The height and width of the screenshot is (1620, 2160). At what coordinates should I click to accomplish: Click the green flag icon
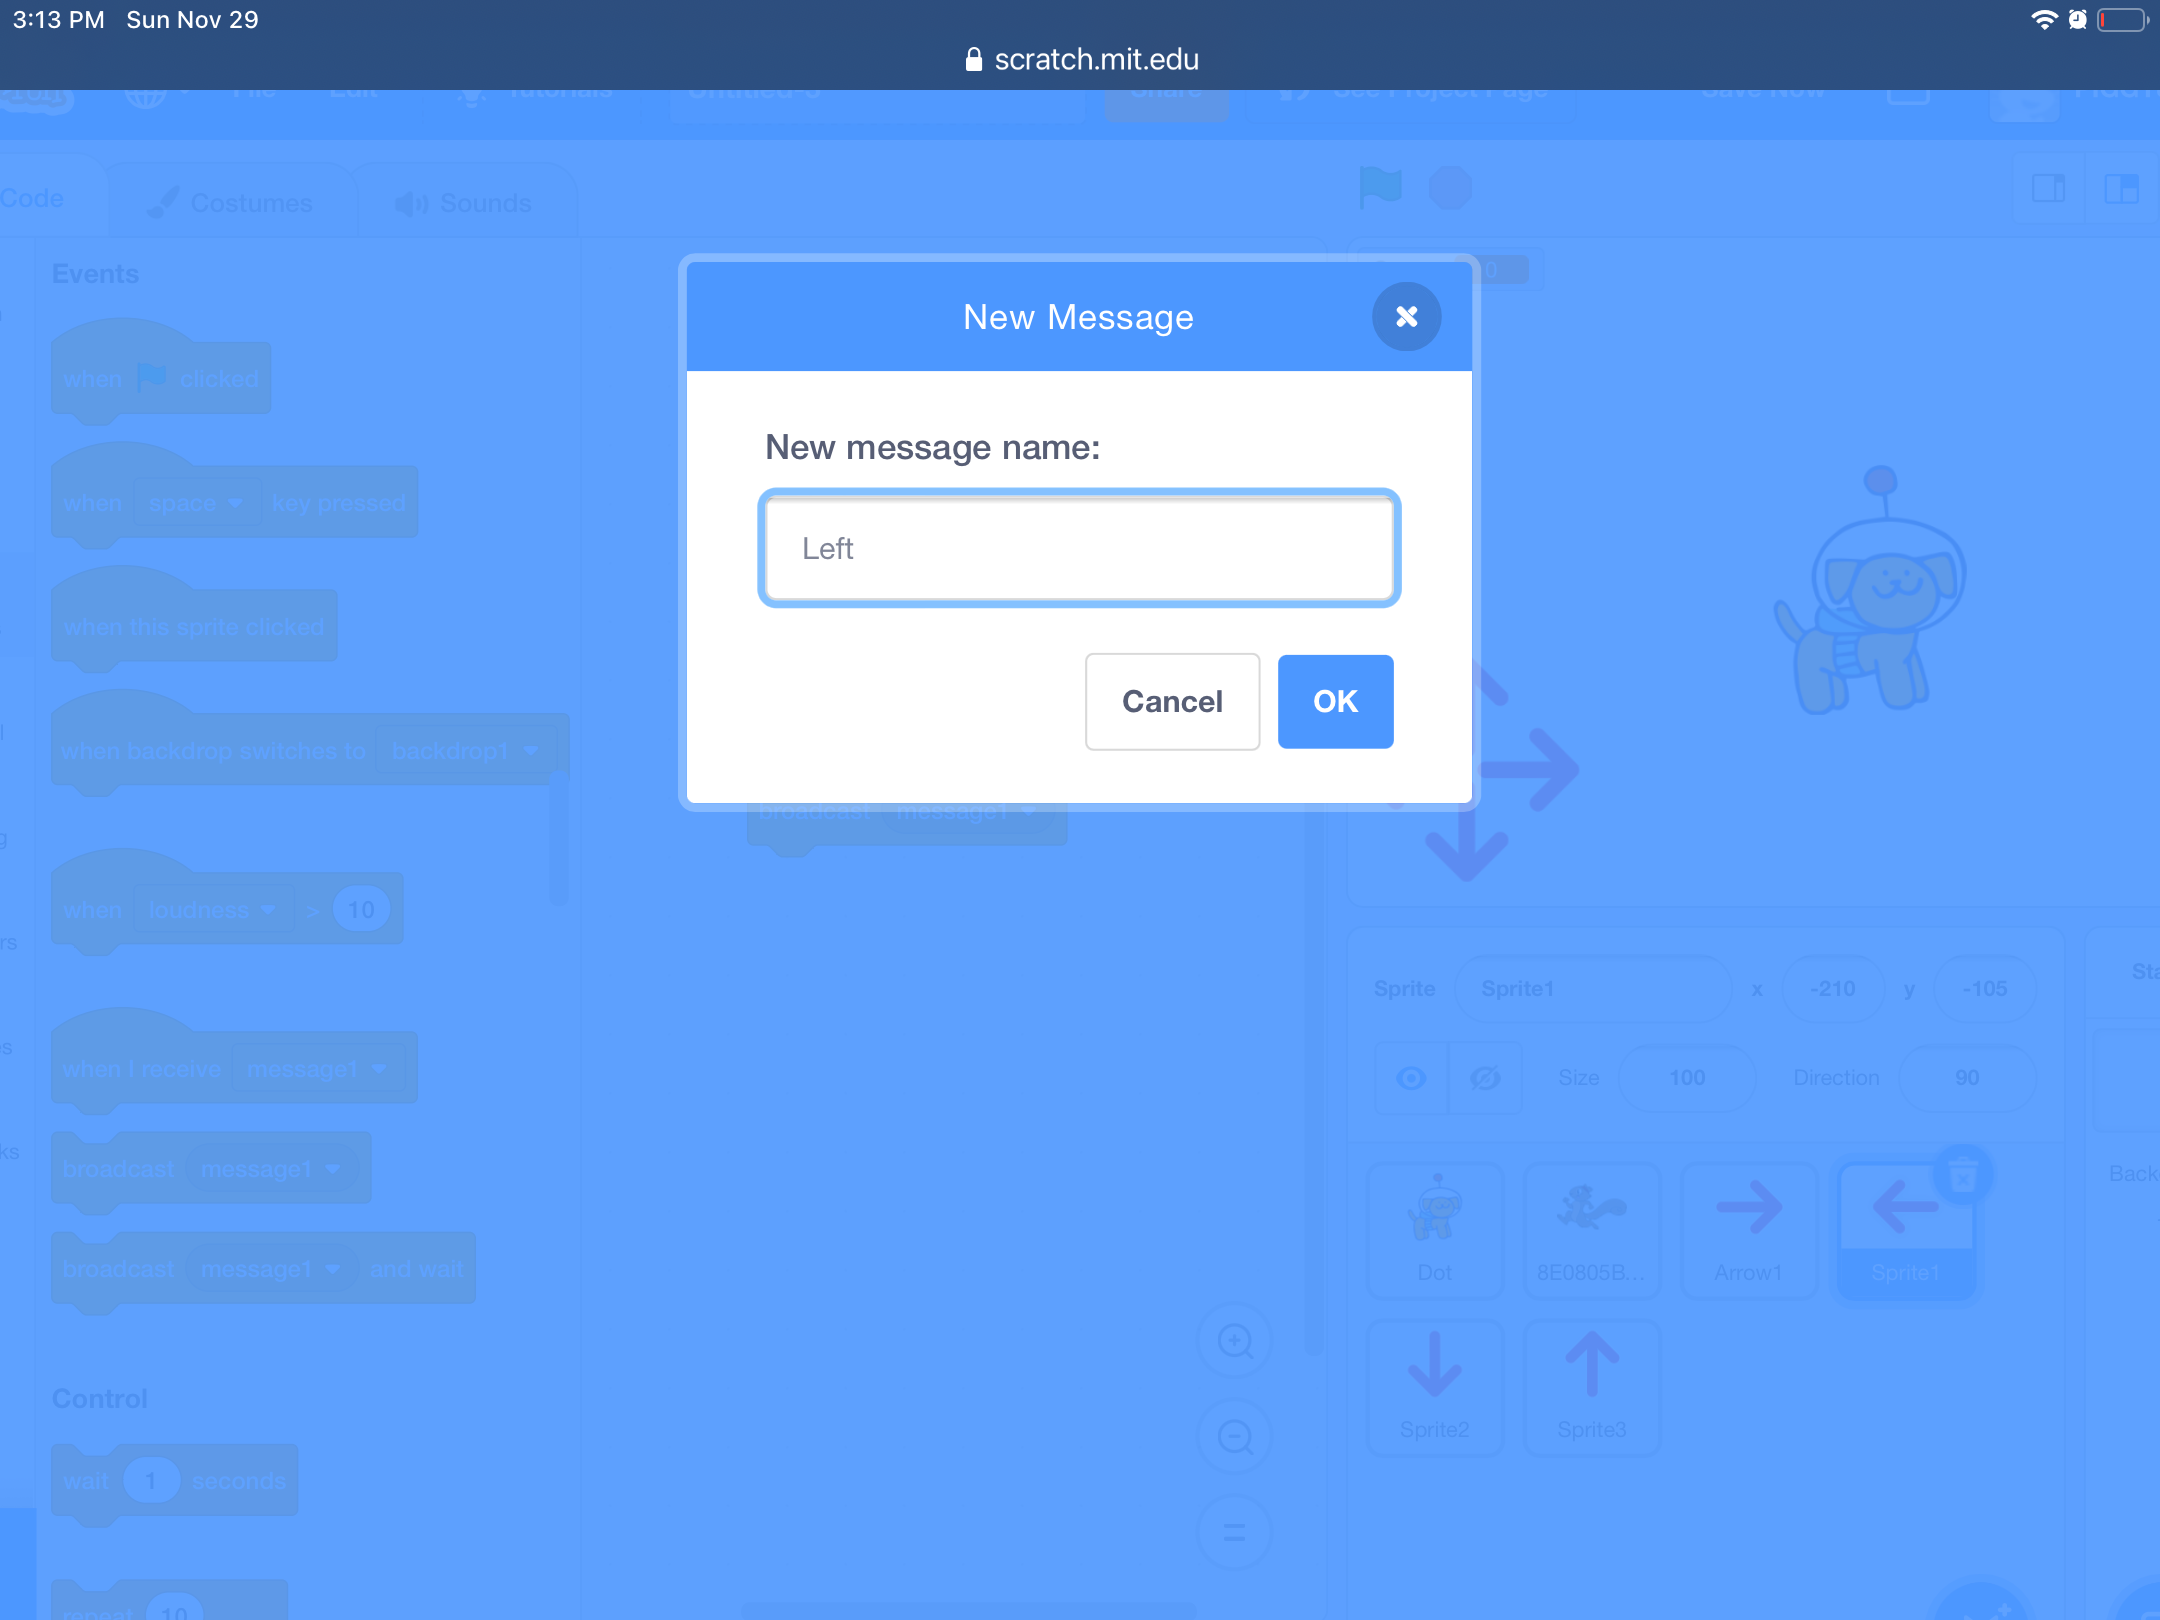tap(1380, 187)
